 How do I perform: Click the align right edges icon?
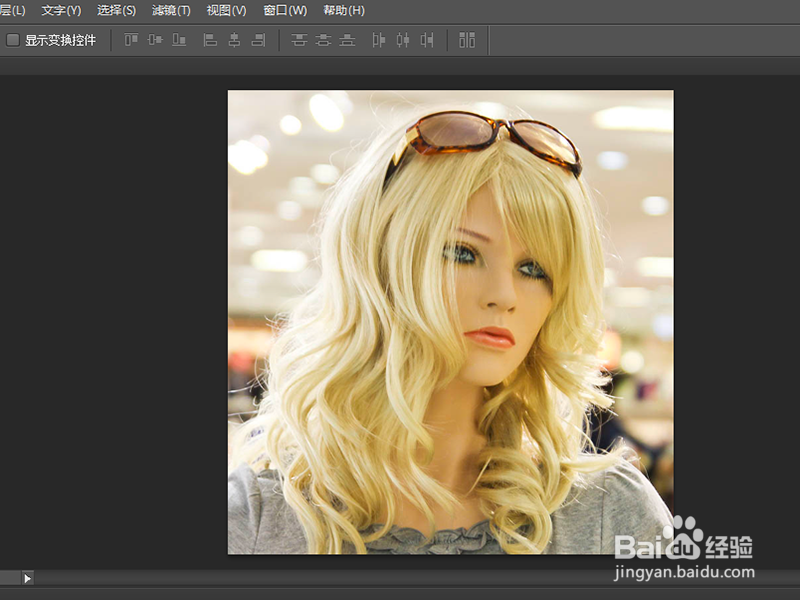(x=258, y=39)
